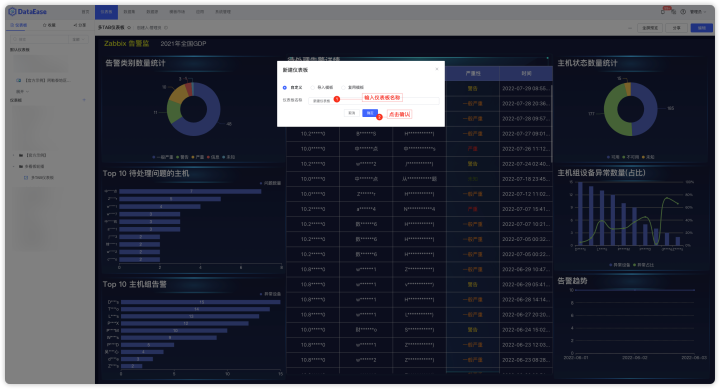
Task: Select the 导入模板 radio option
Action: 313,87
